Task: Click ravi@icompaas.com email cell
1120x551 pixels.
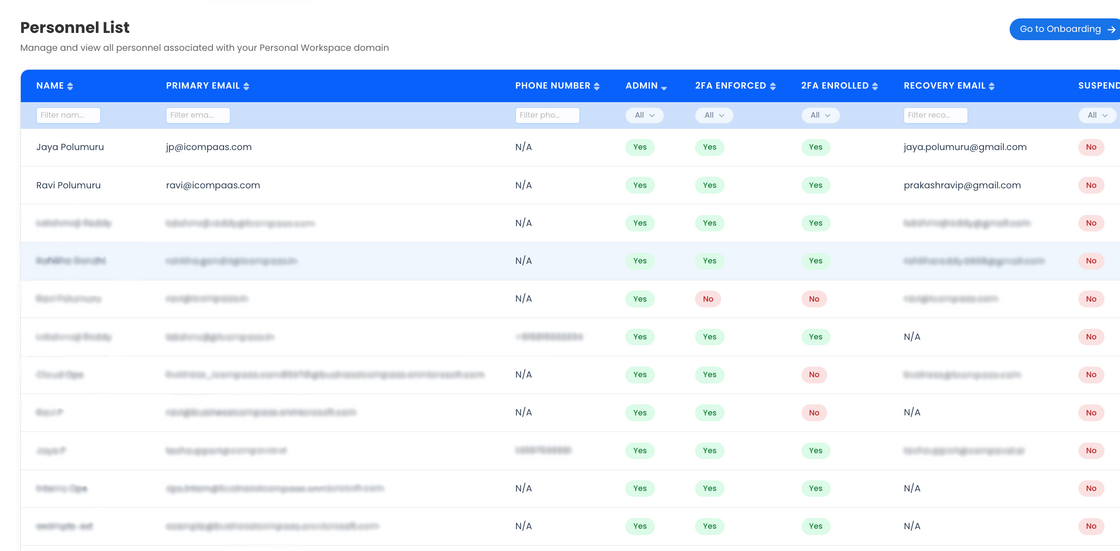Action: click(x=213, y=185)
